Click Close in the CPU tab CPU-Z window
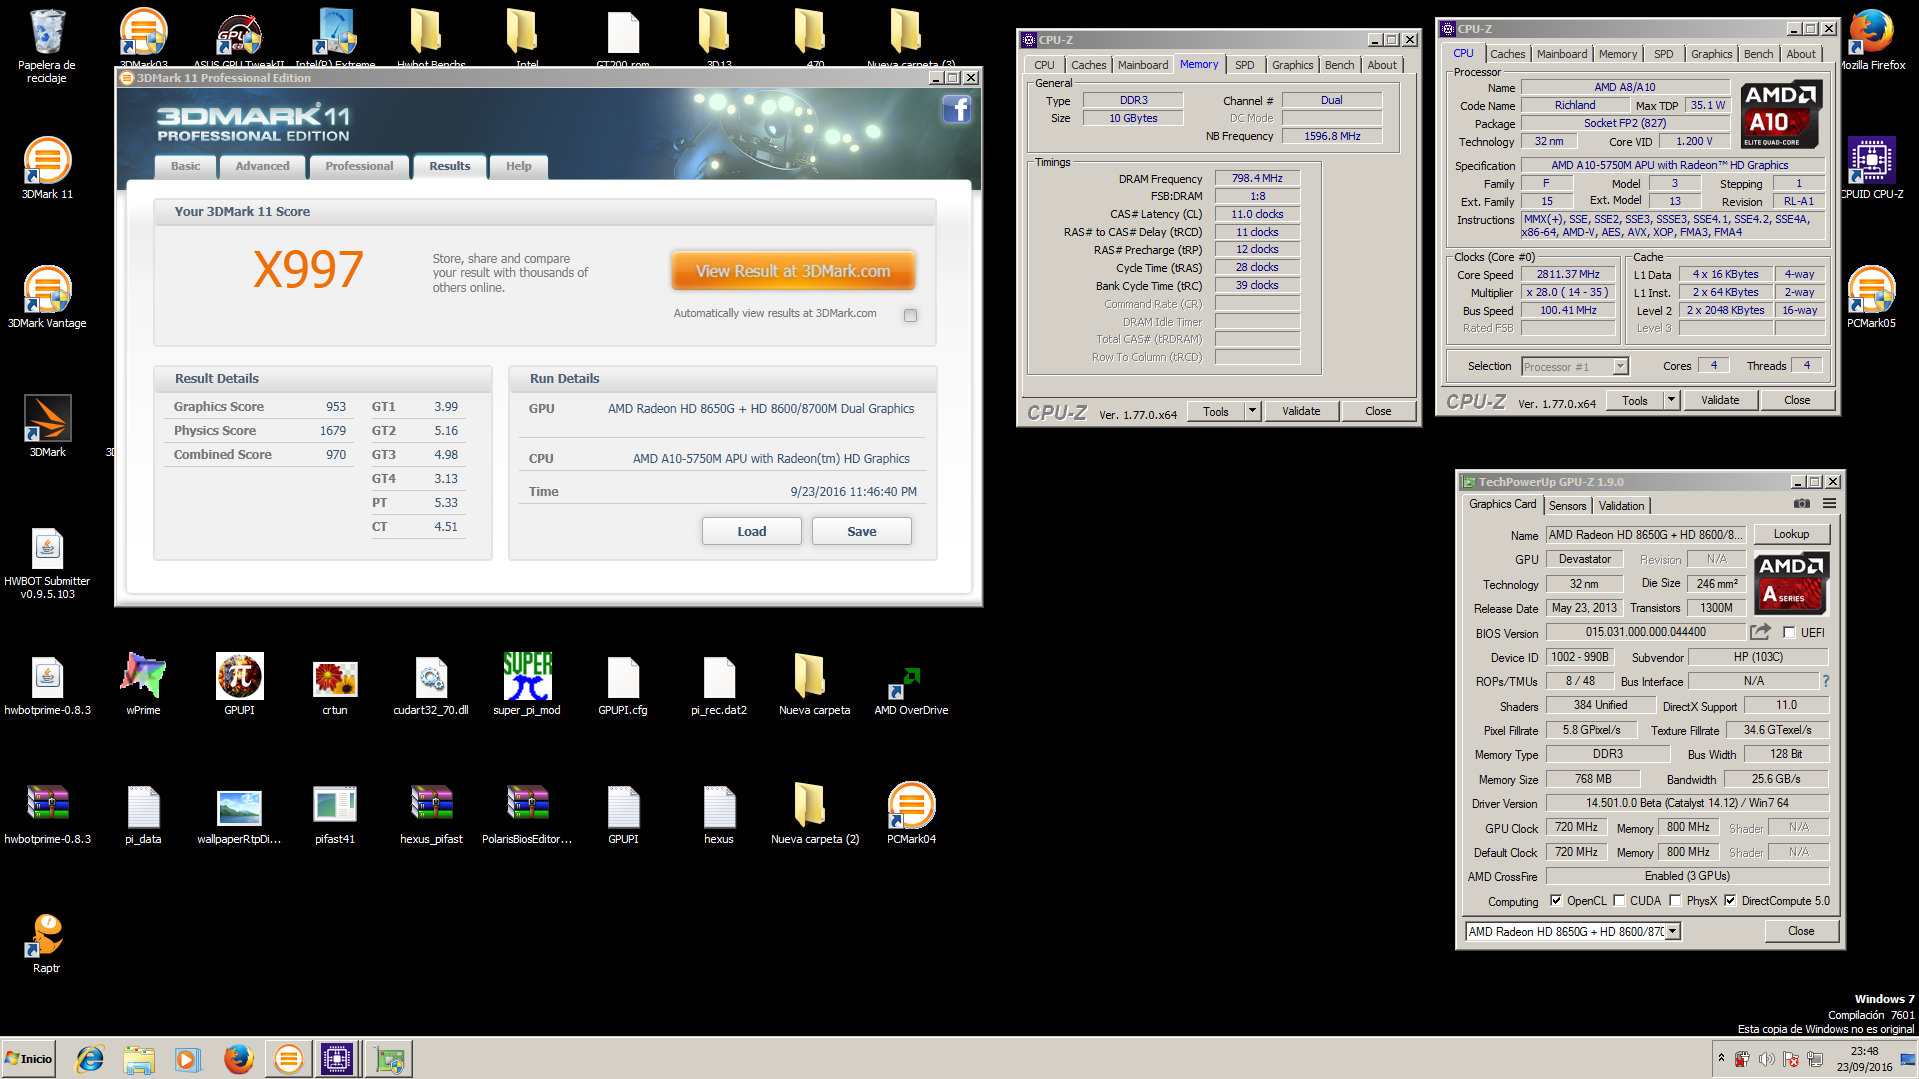Image resolution: width=1919 pixels, height=1079 pixels. click(x=1796, y=400)
